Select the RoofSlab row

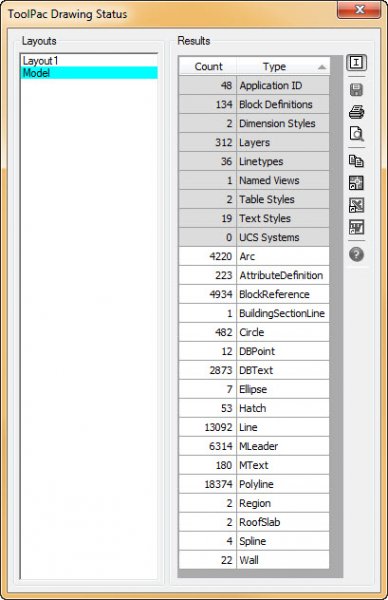[x=254, y=522]
